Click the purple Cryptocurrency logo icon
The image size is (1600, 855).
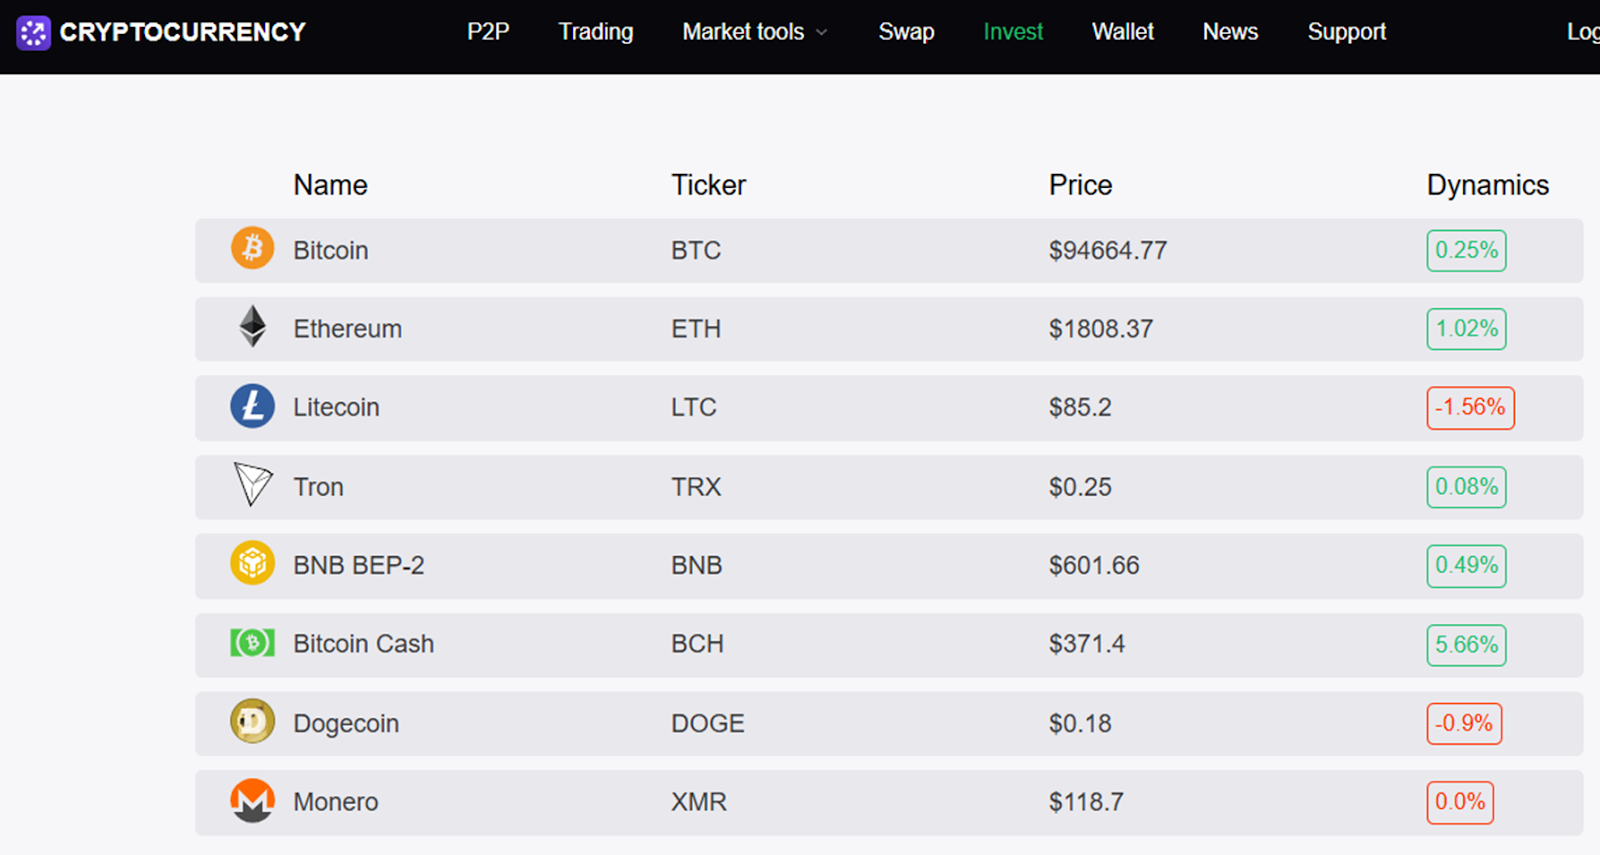tap(33, 33)
